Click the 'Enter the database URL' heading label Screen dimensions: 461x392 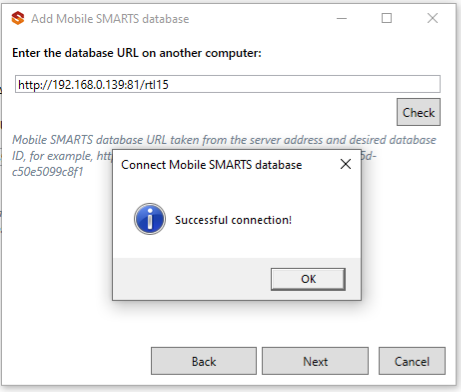(137, 53)
